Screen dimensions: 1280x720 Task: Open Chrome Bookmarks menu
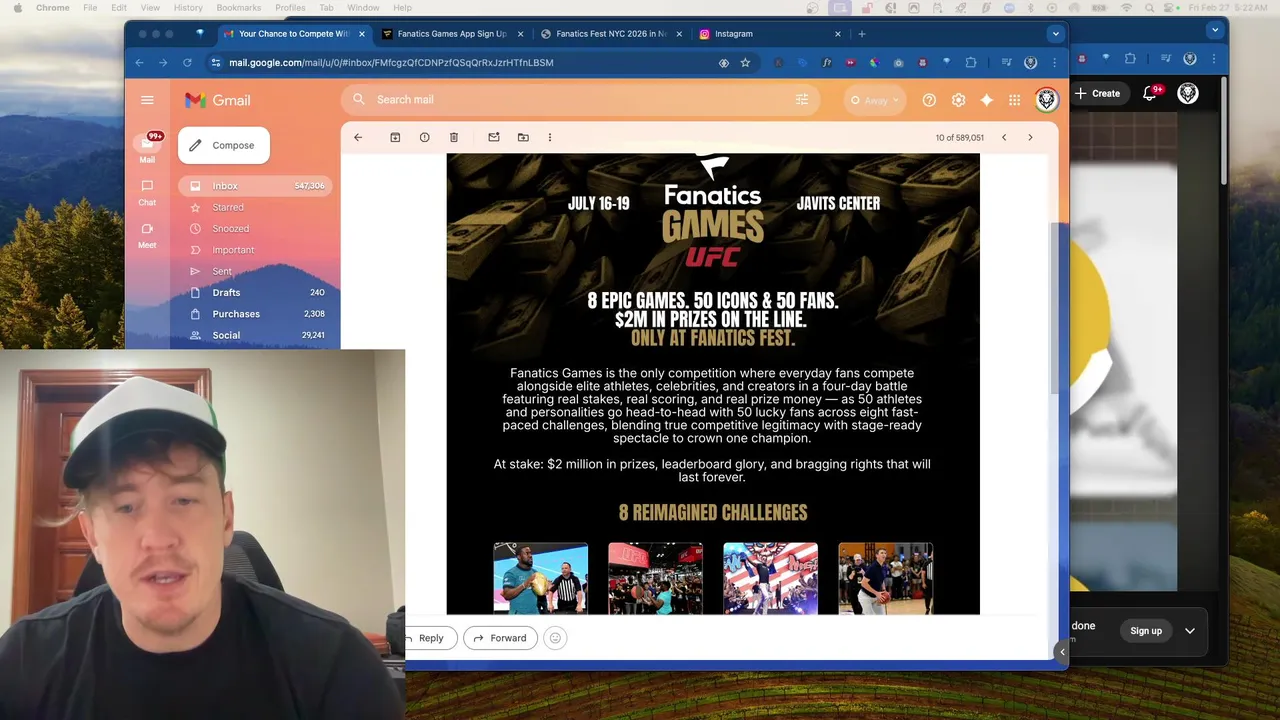point(239,7)
